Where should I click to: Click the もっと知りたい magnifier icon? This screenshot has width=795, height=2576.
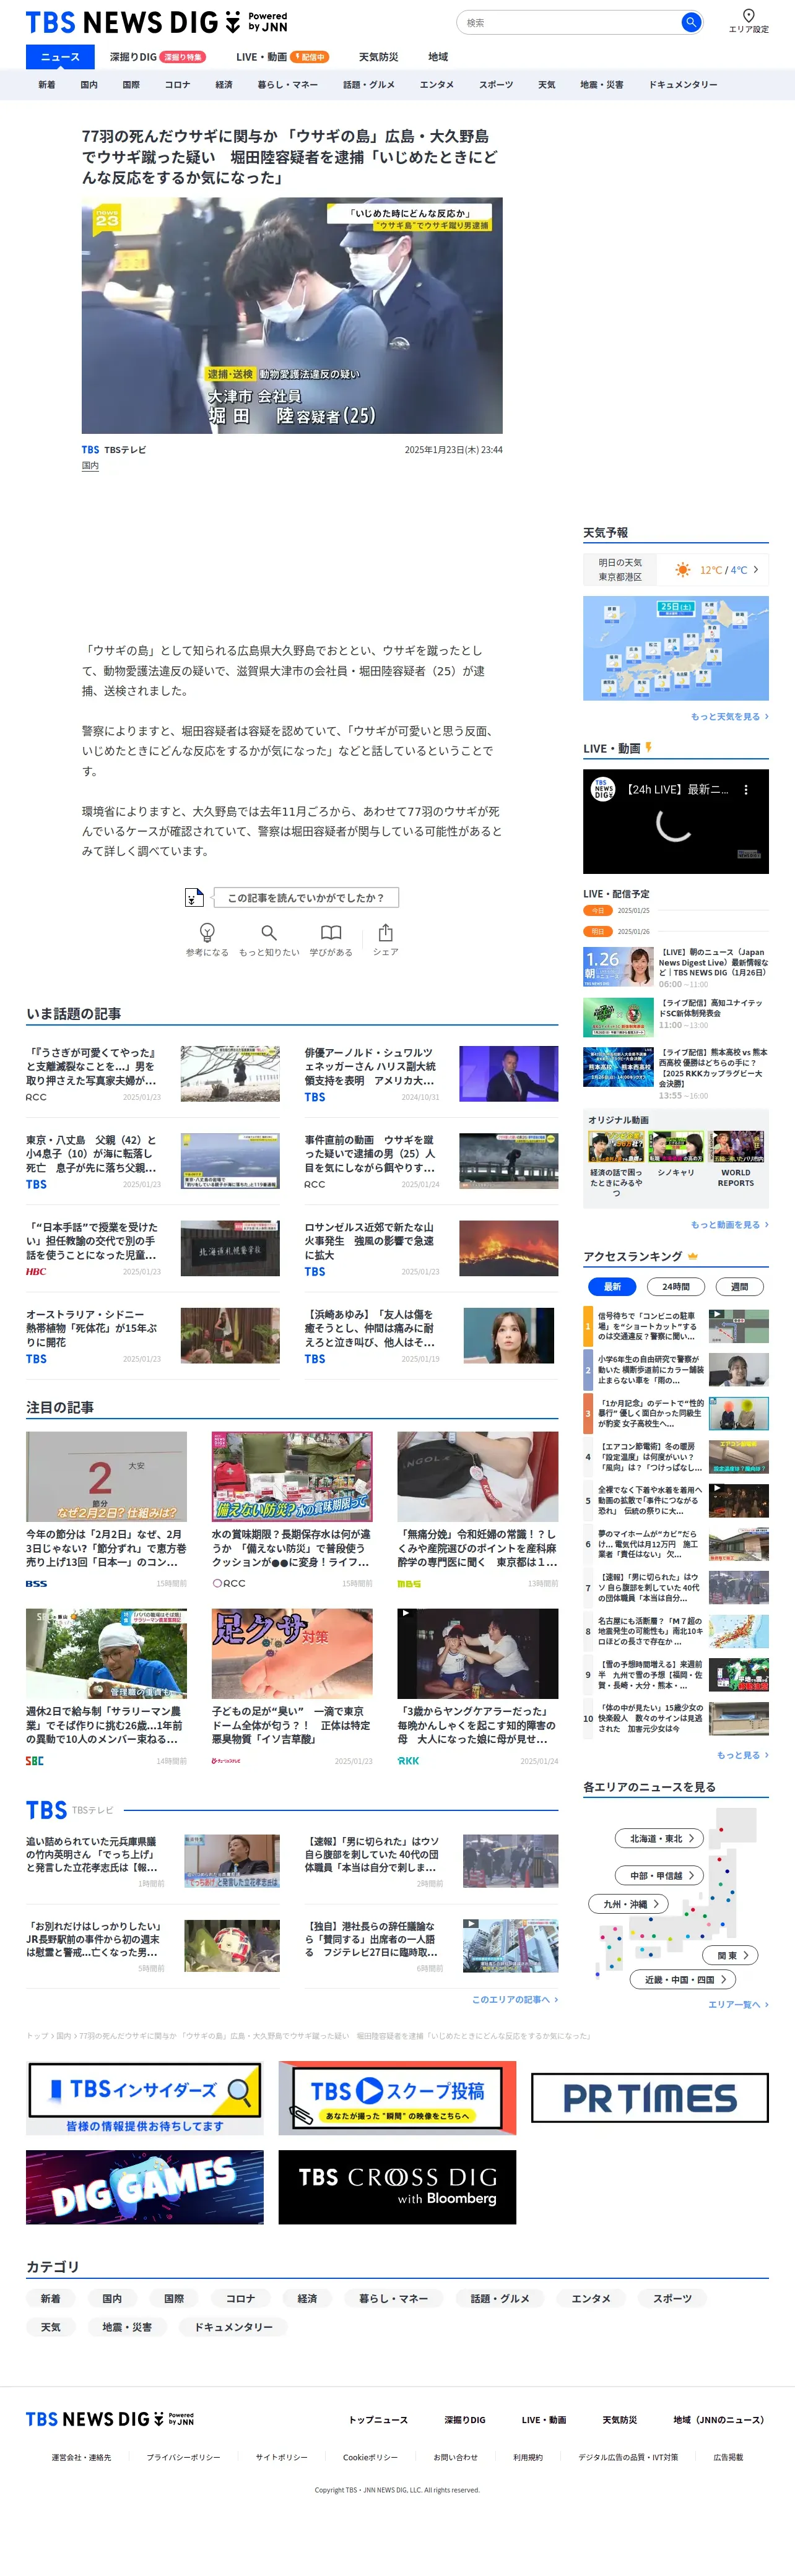click(x=269, y=932)
